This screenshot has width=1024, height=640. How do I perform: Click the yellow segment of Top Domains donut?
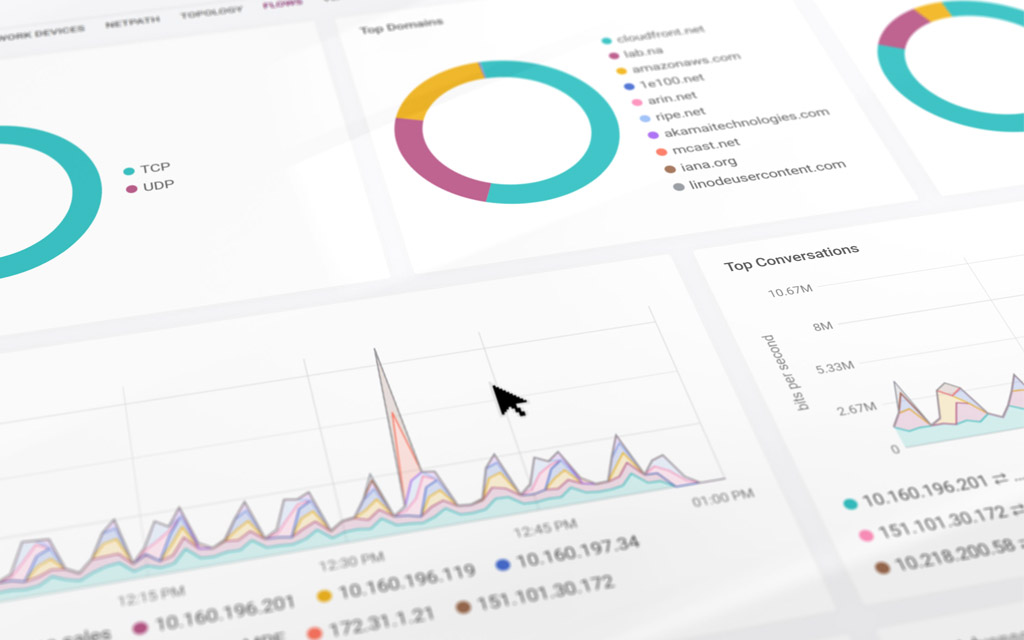tap(436, 89)
